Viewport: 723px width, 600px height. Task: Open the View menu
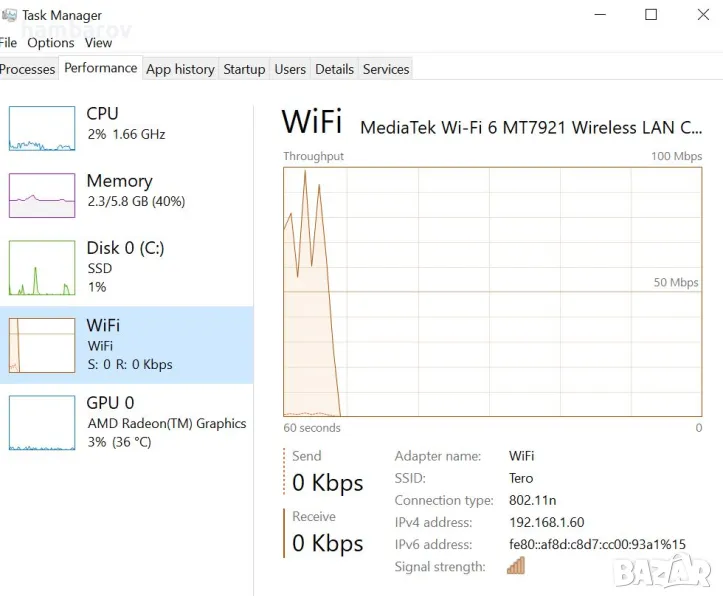coord(98,43)
